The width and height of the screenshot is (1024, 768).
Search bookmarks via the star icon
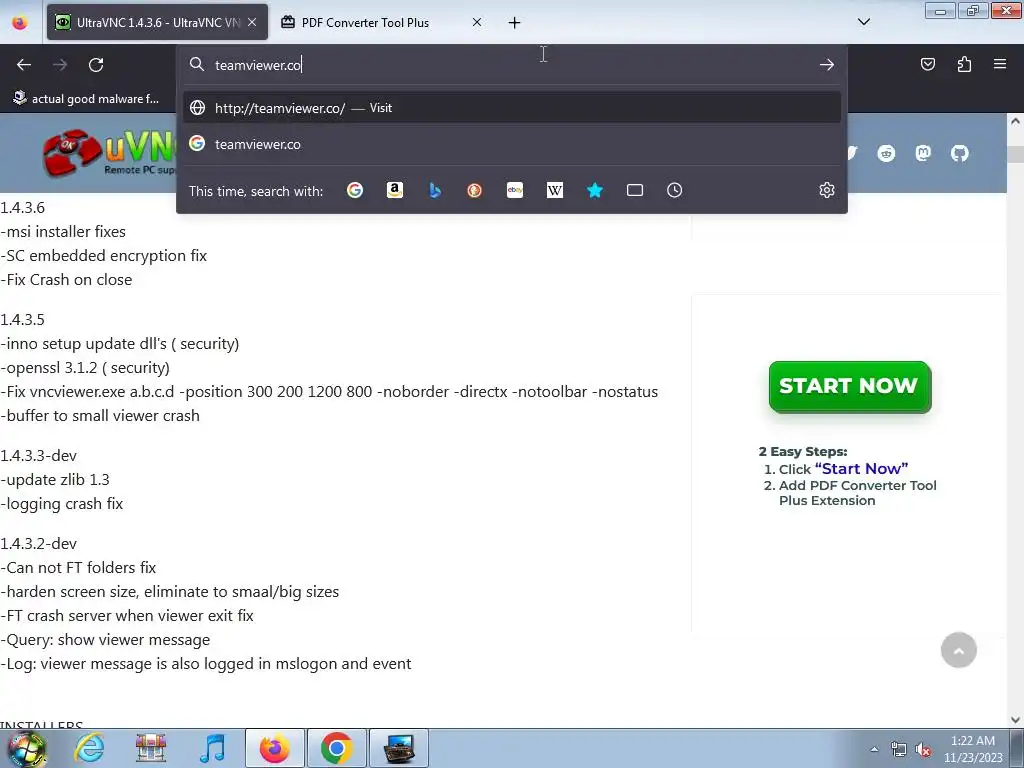pyautogui.click(x=594, y=190)
